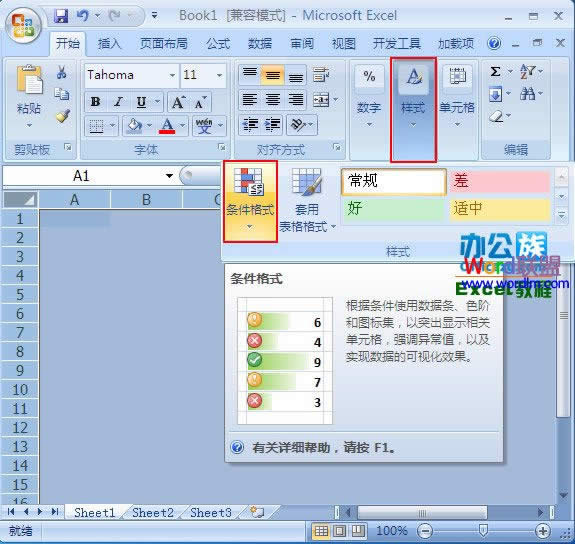The height and width of the screenshot is (544, 575).
Task: Apply the 好 cell style
Action: tap(393, 209)
